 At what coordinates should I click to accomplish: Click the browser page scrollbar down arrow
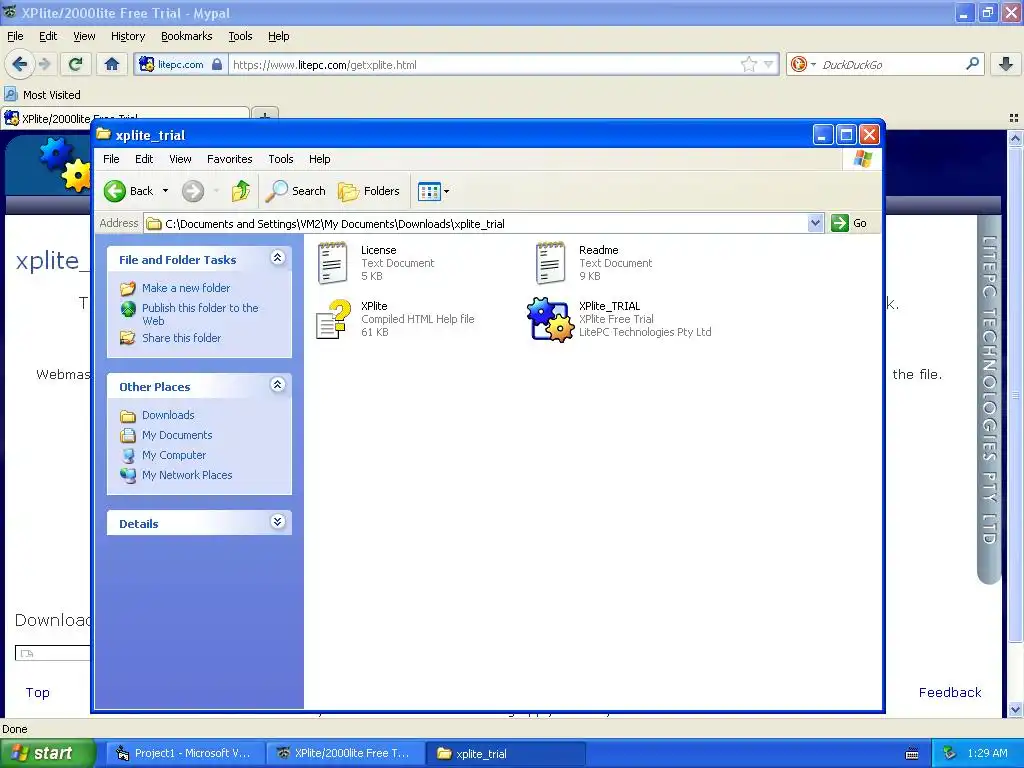(x=1015, y=709)
